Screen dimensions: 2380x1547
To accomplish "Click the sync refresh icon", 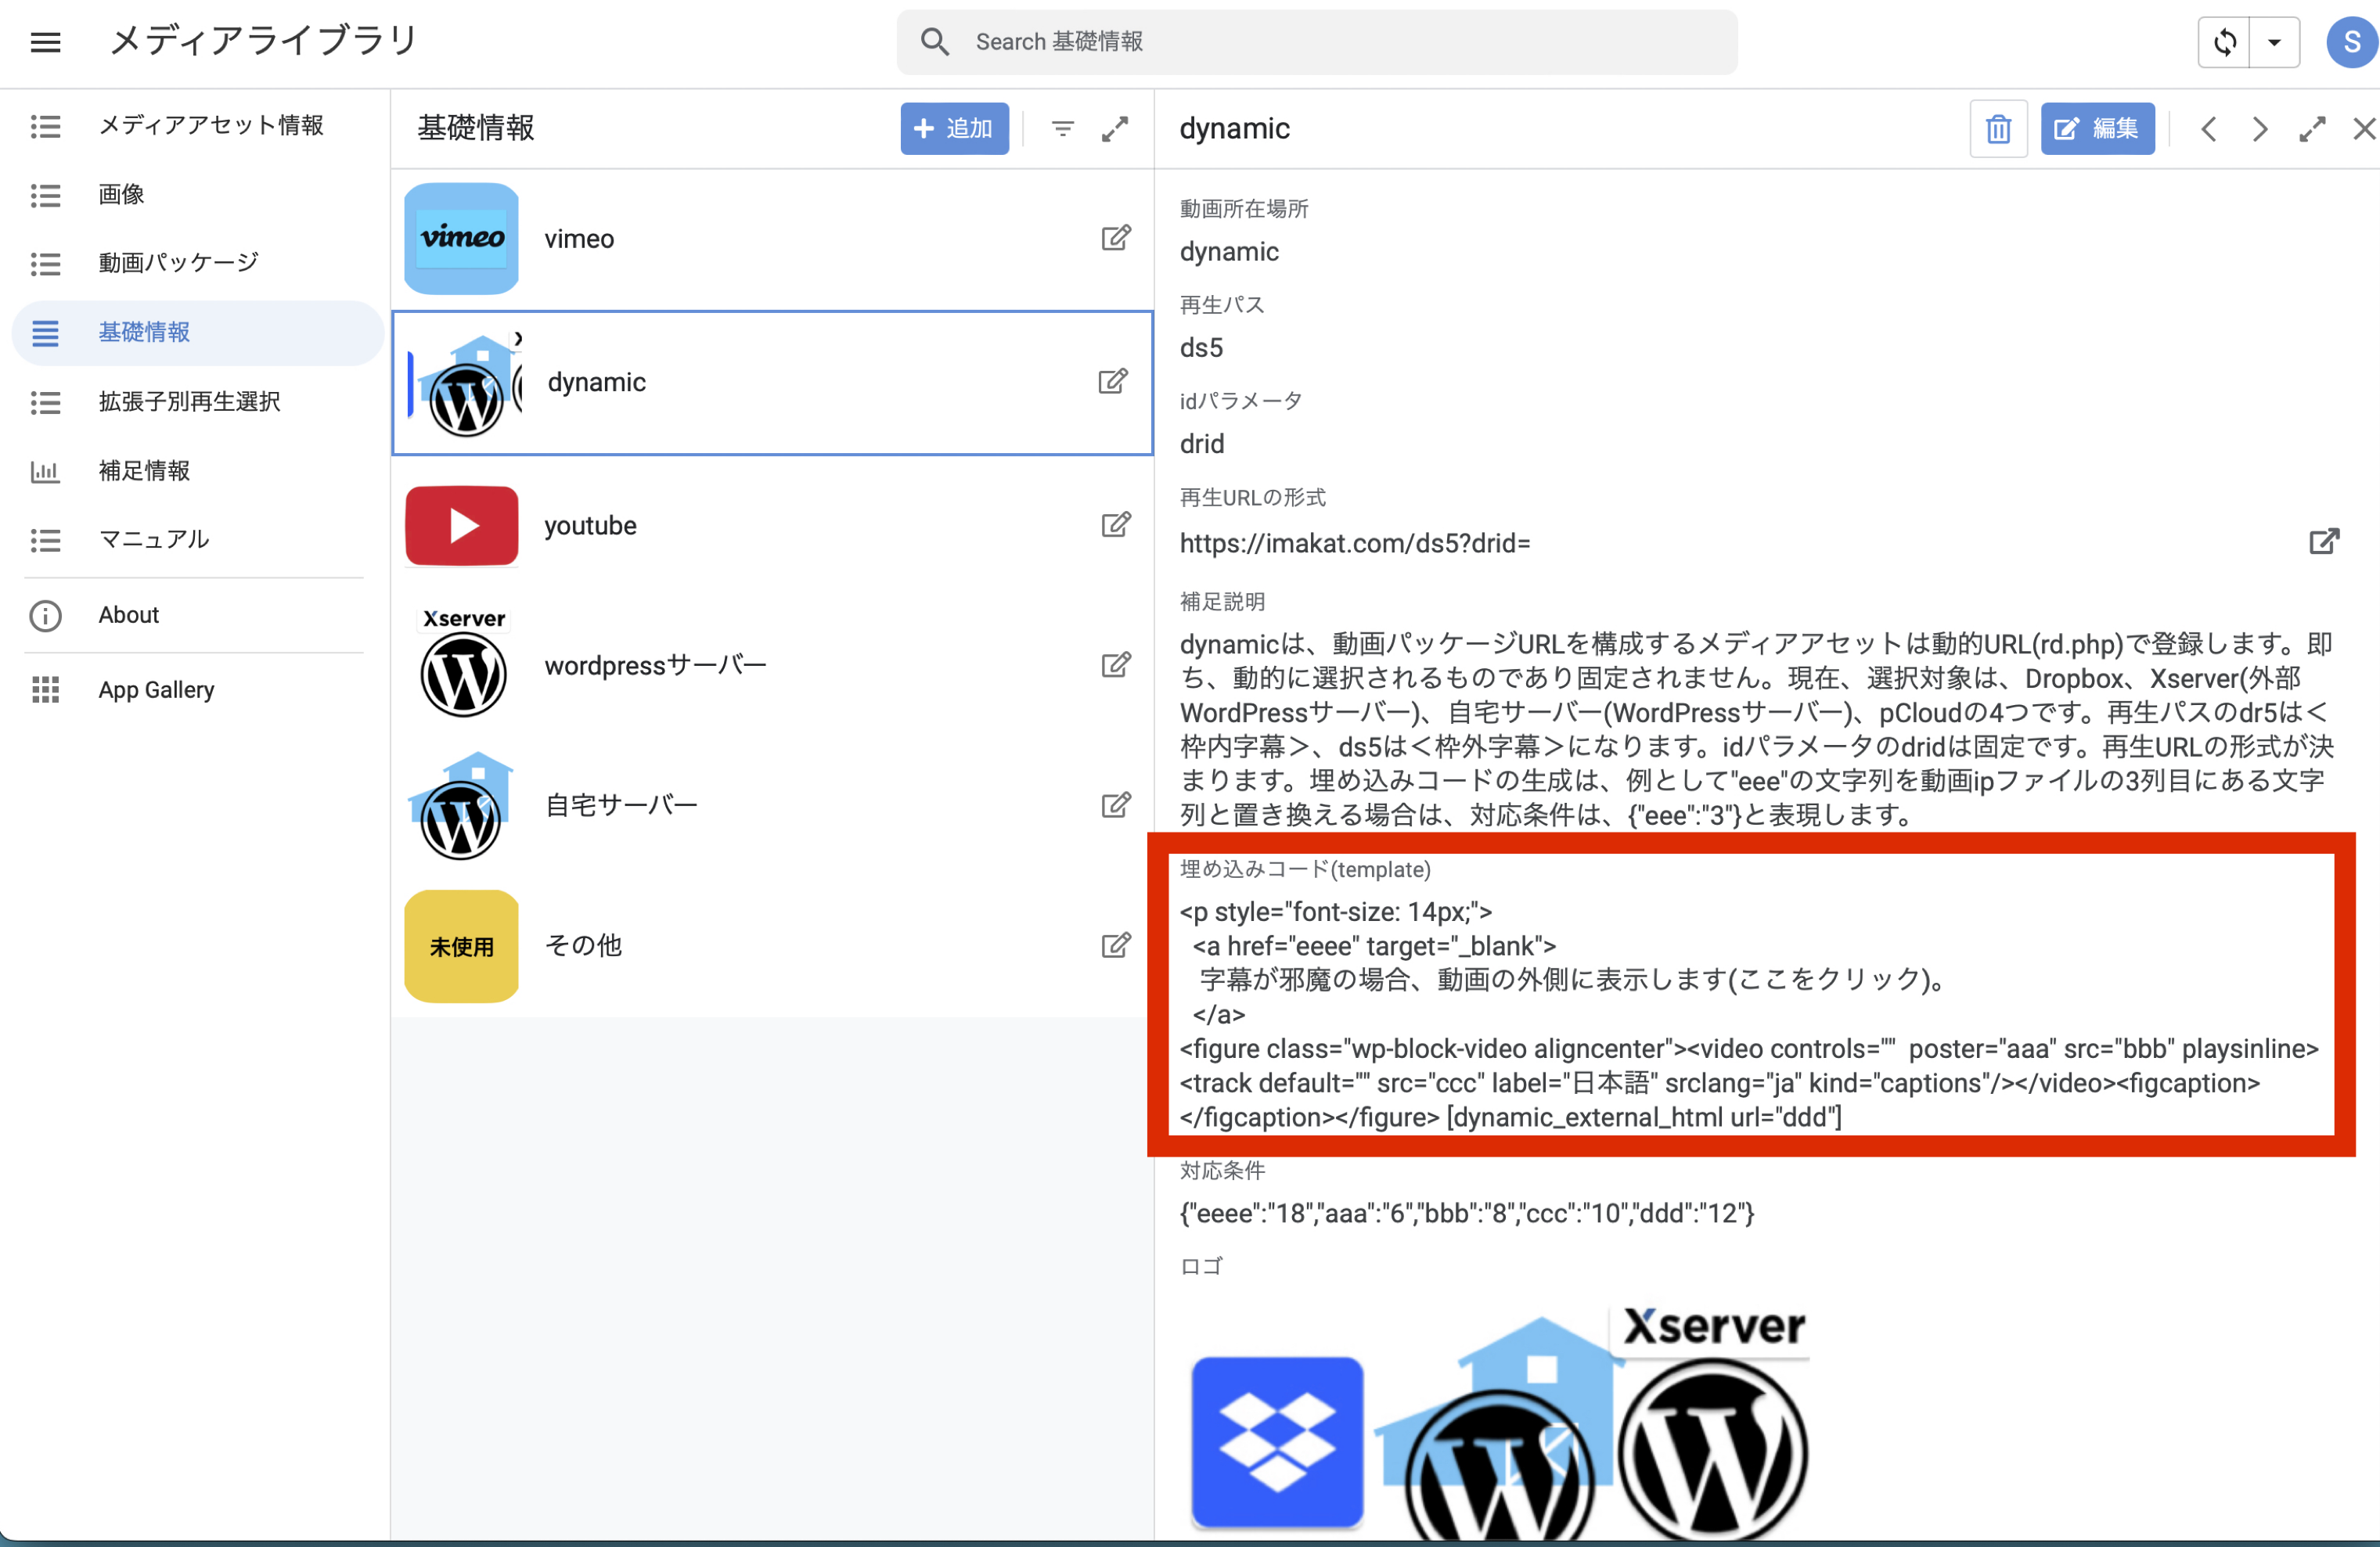I will pyautogui.click(x=2224, y=42).
